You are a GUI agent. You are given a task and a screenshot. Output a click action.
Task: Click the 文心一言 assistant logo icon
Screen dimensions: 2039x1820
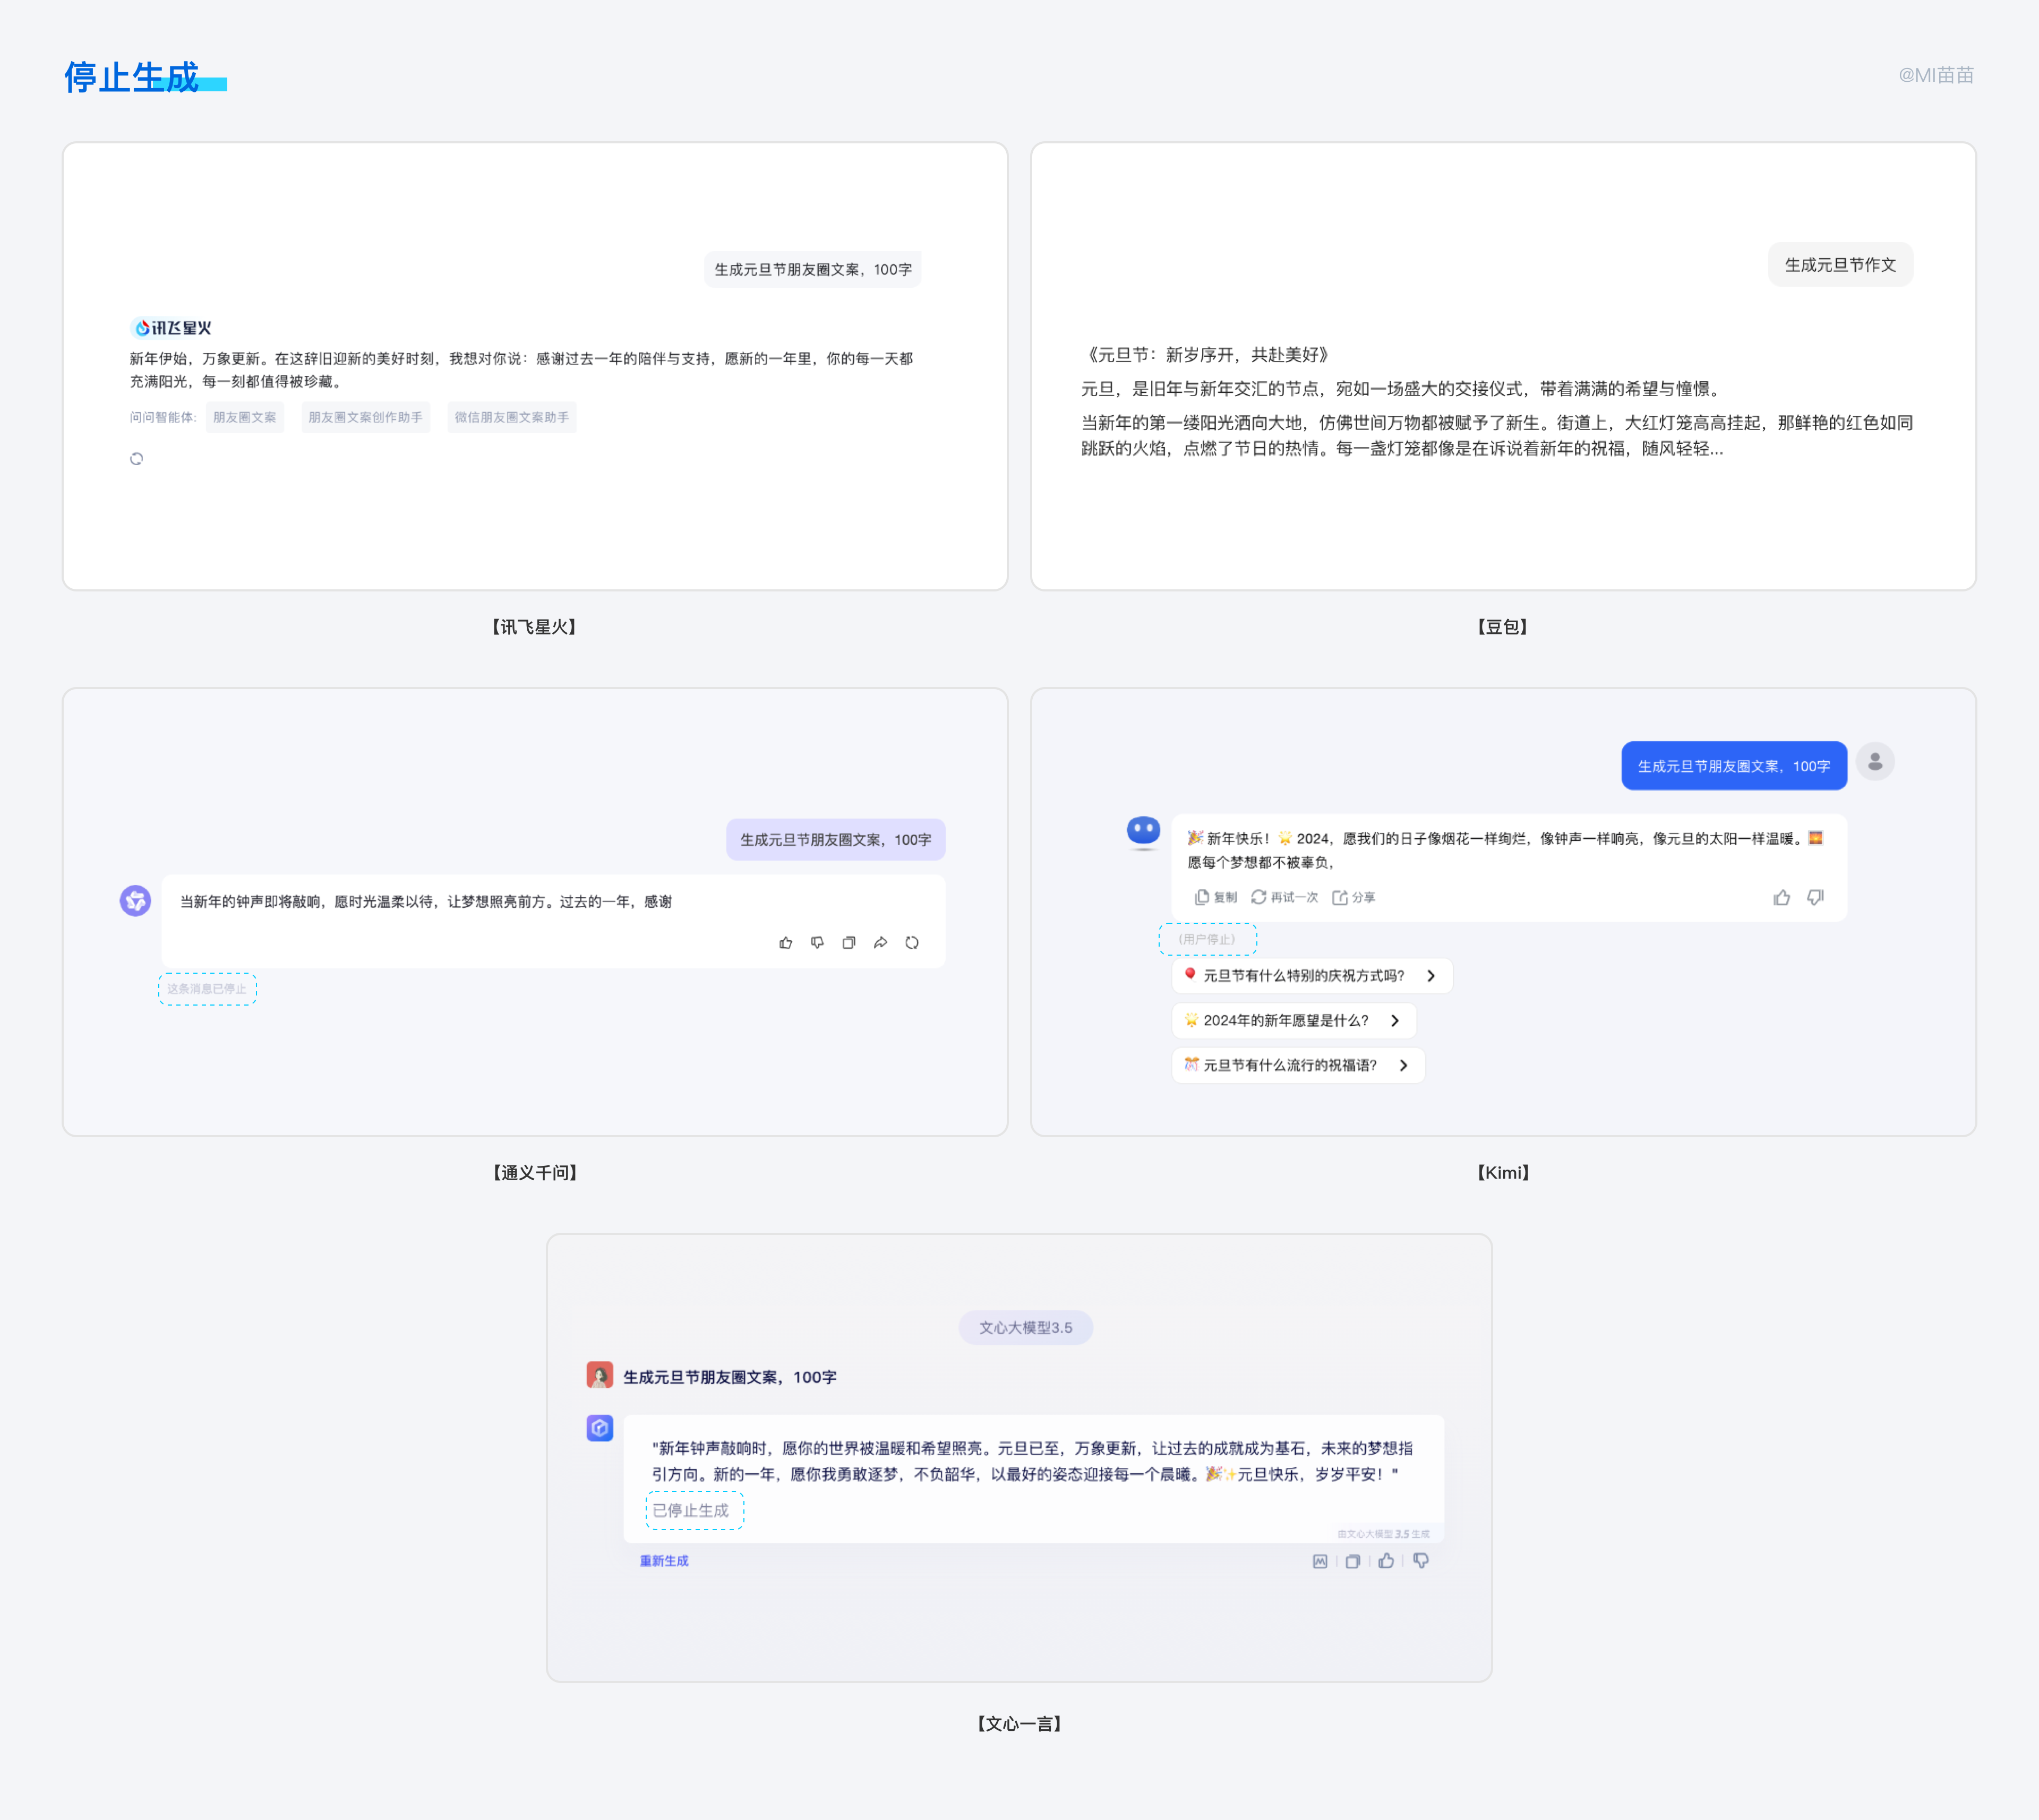pyautogui.click(x=600, y=1428)
